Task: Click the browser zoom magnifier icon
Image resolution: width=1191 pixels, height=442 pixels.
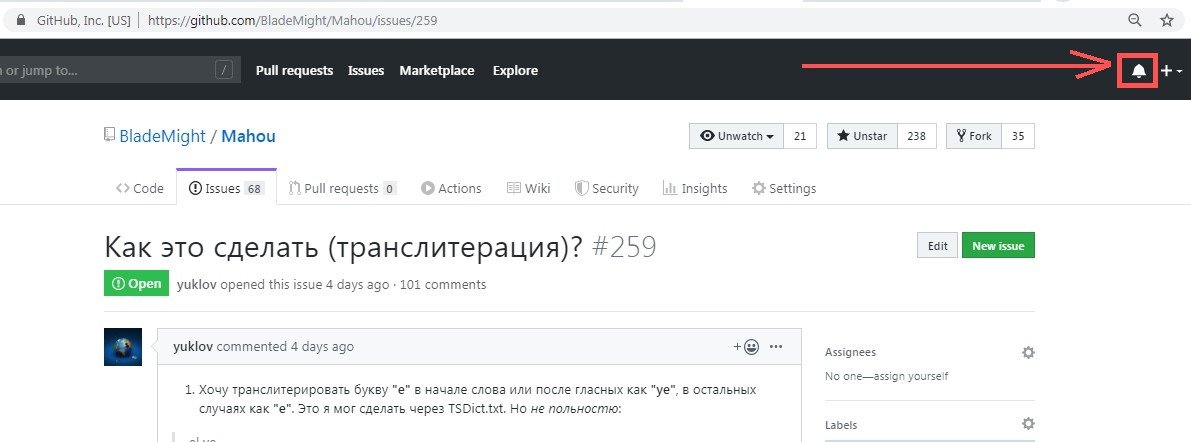Action: point(1134,21)
